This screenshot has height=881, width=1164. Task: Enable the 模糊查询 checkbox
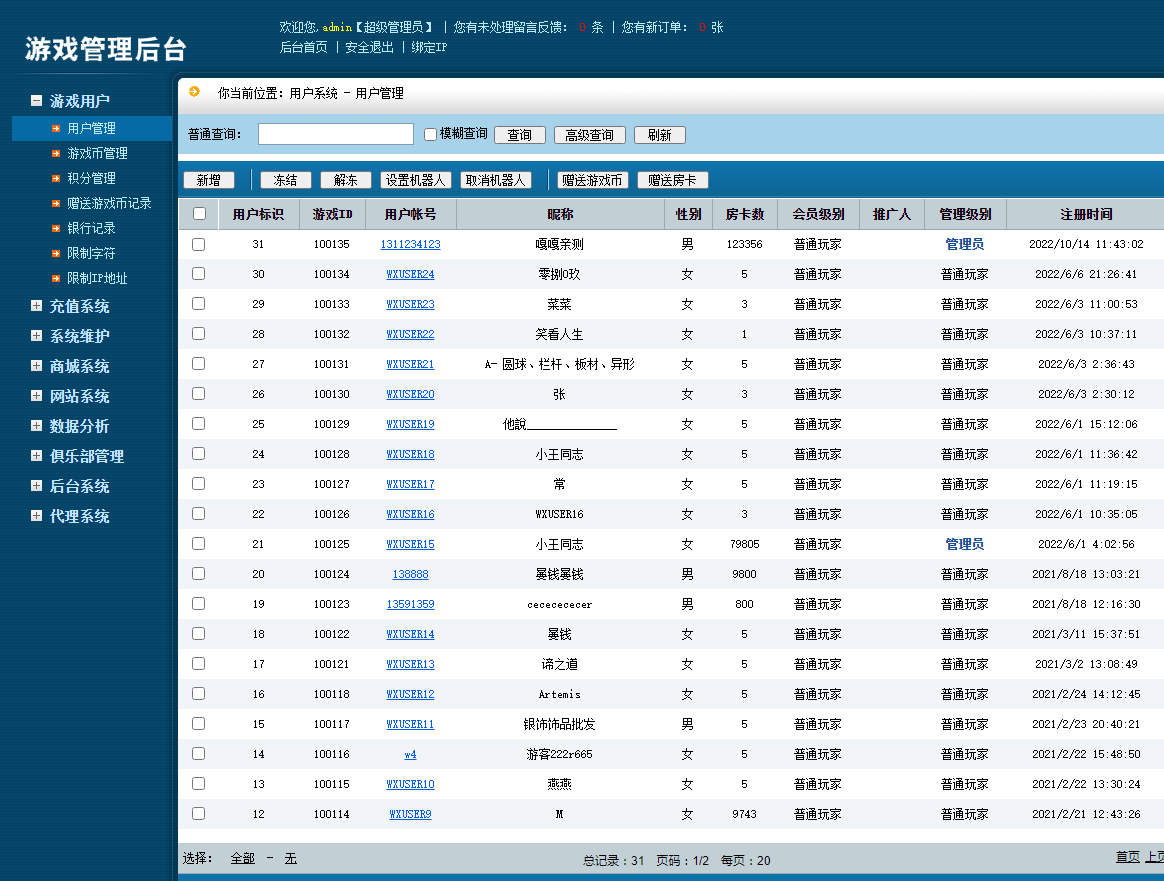430,134
